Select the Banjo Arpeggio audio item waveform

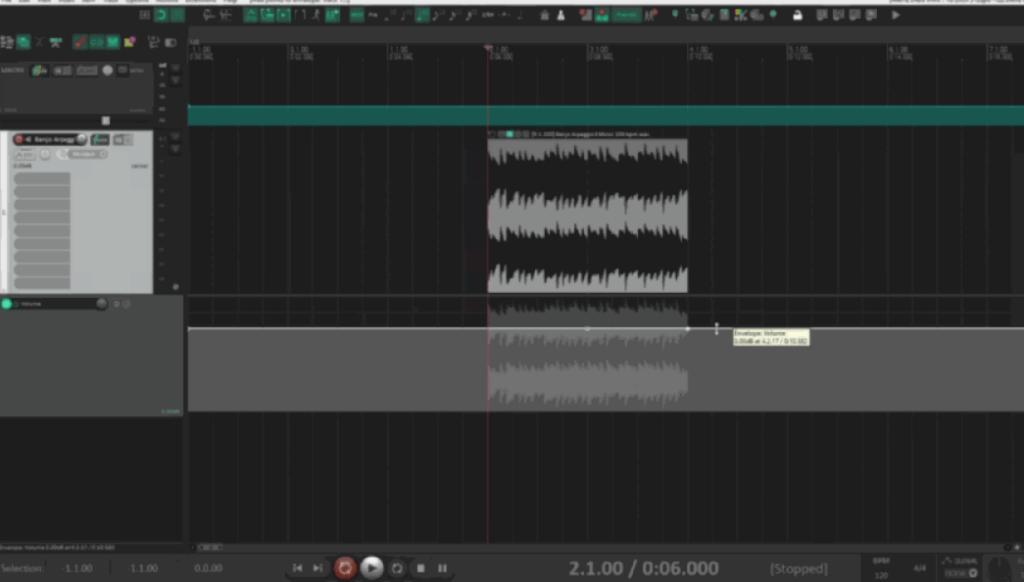click(x=587, y=216)
